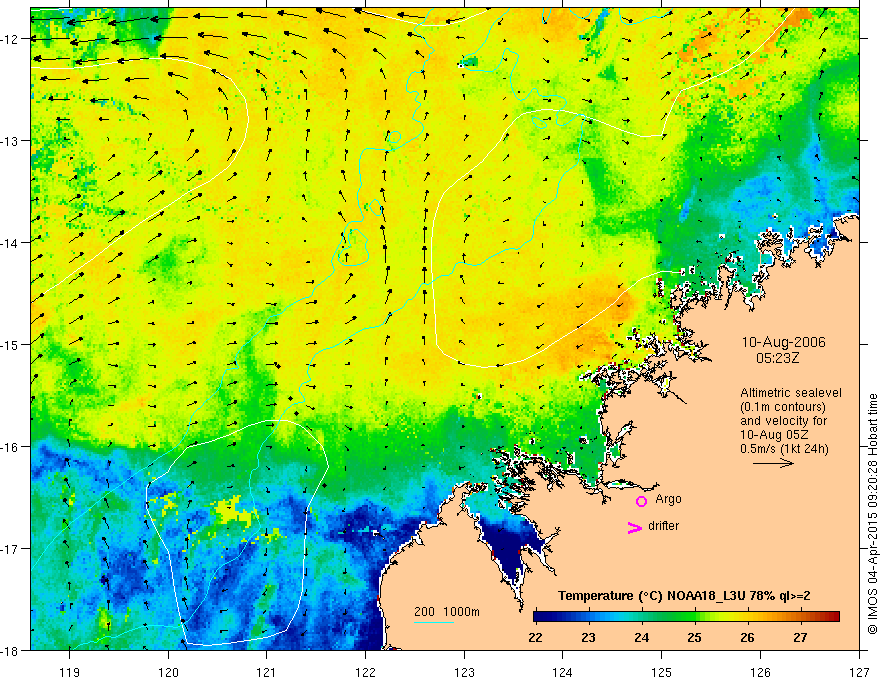The width and height of the screenshot is (880, 680).
Task: Click the 25 value on the colorbar
Action: 694,637
